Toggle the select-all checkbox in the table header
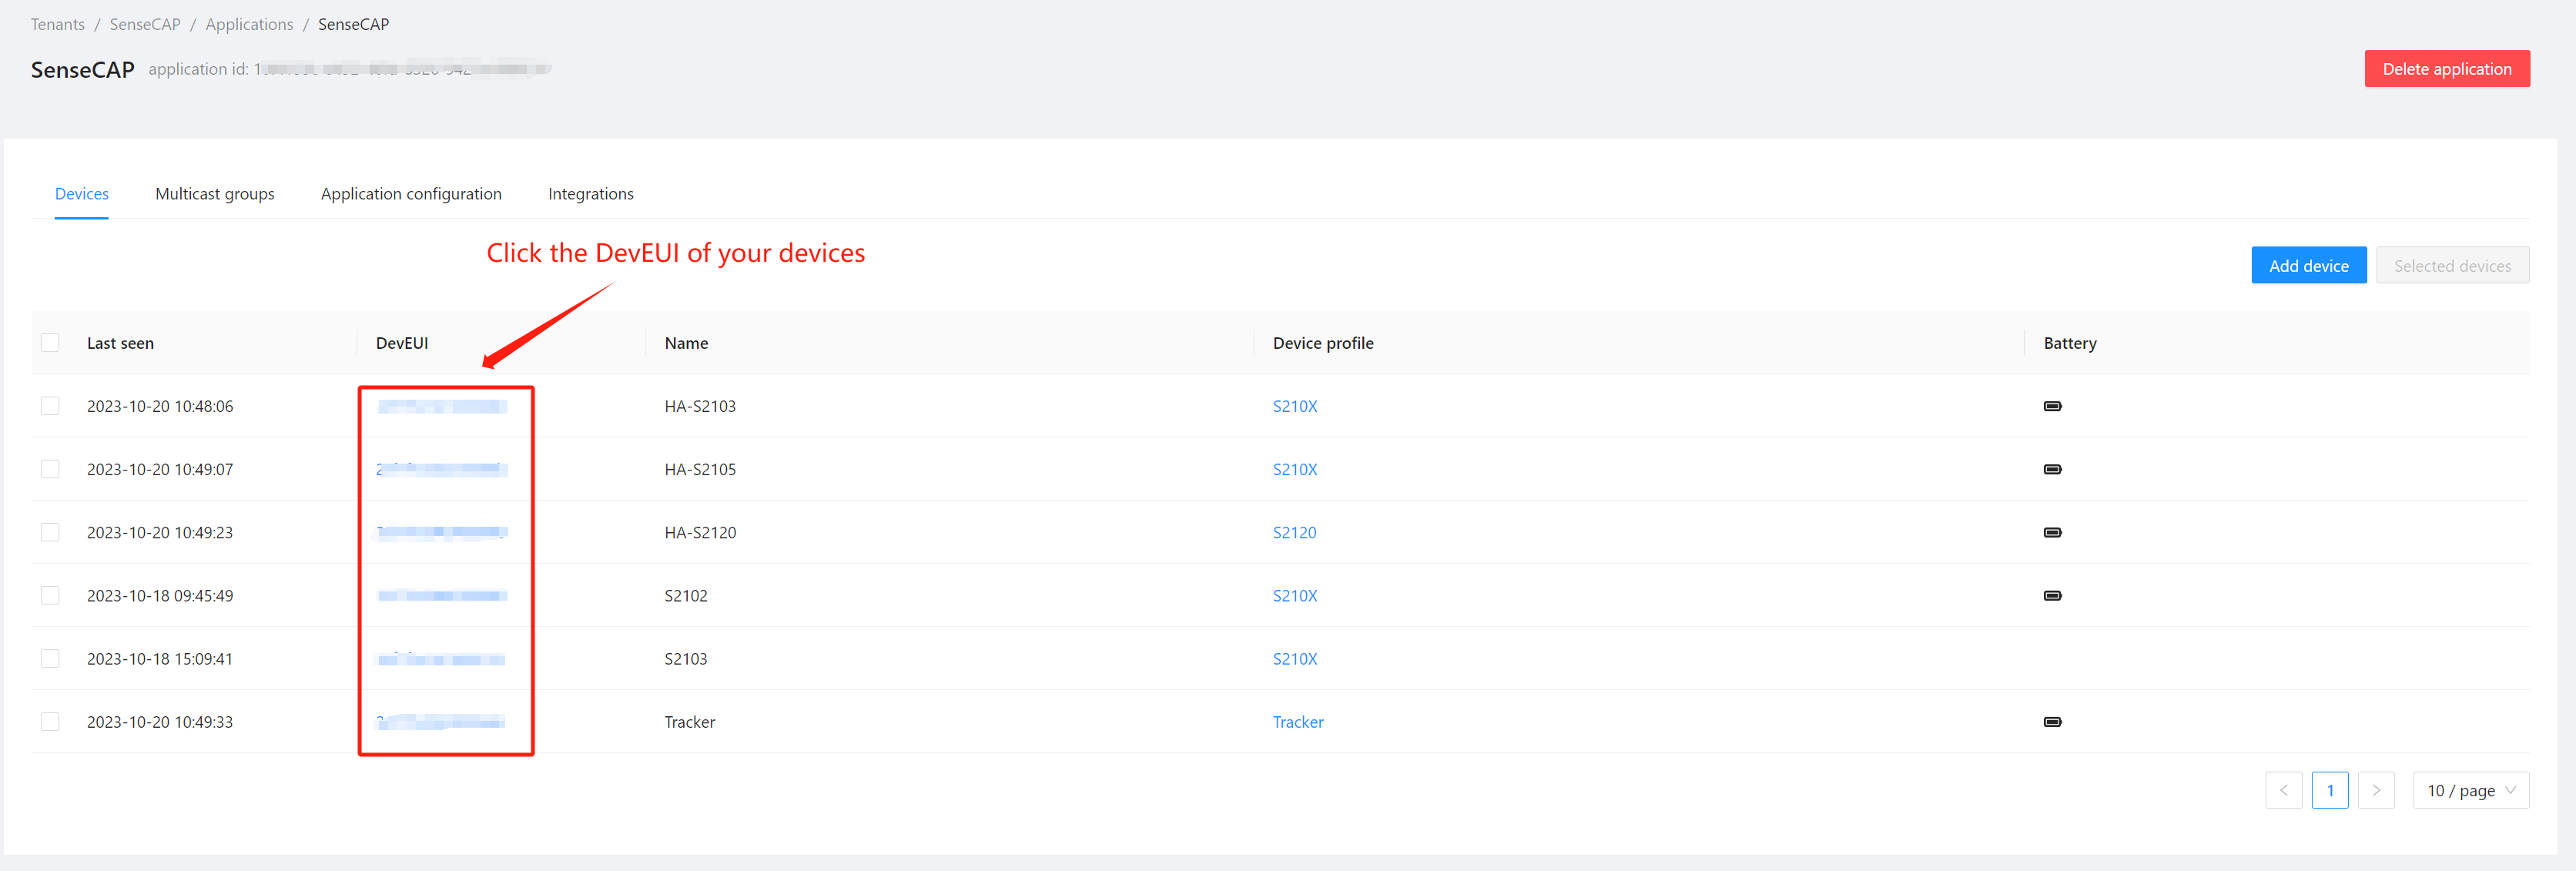The width and height of the screenshot is (2576, 871). tap(50, 343)
